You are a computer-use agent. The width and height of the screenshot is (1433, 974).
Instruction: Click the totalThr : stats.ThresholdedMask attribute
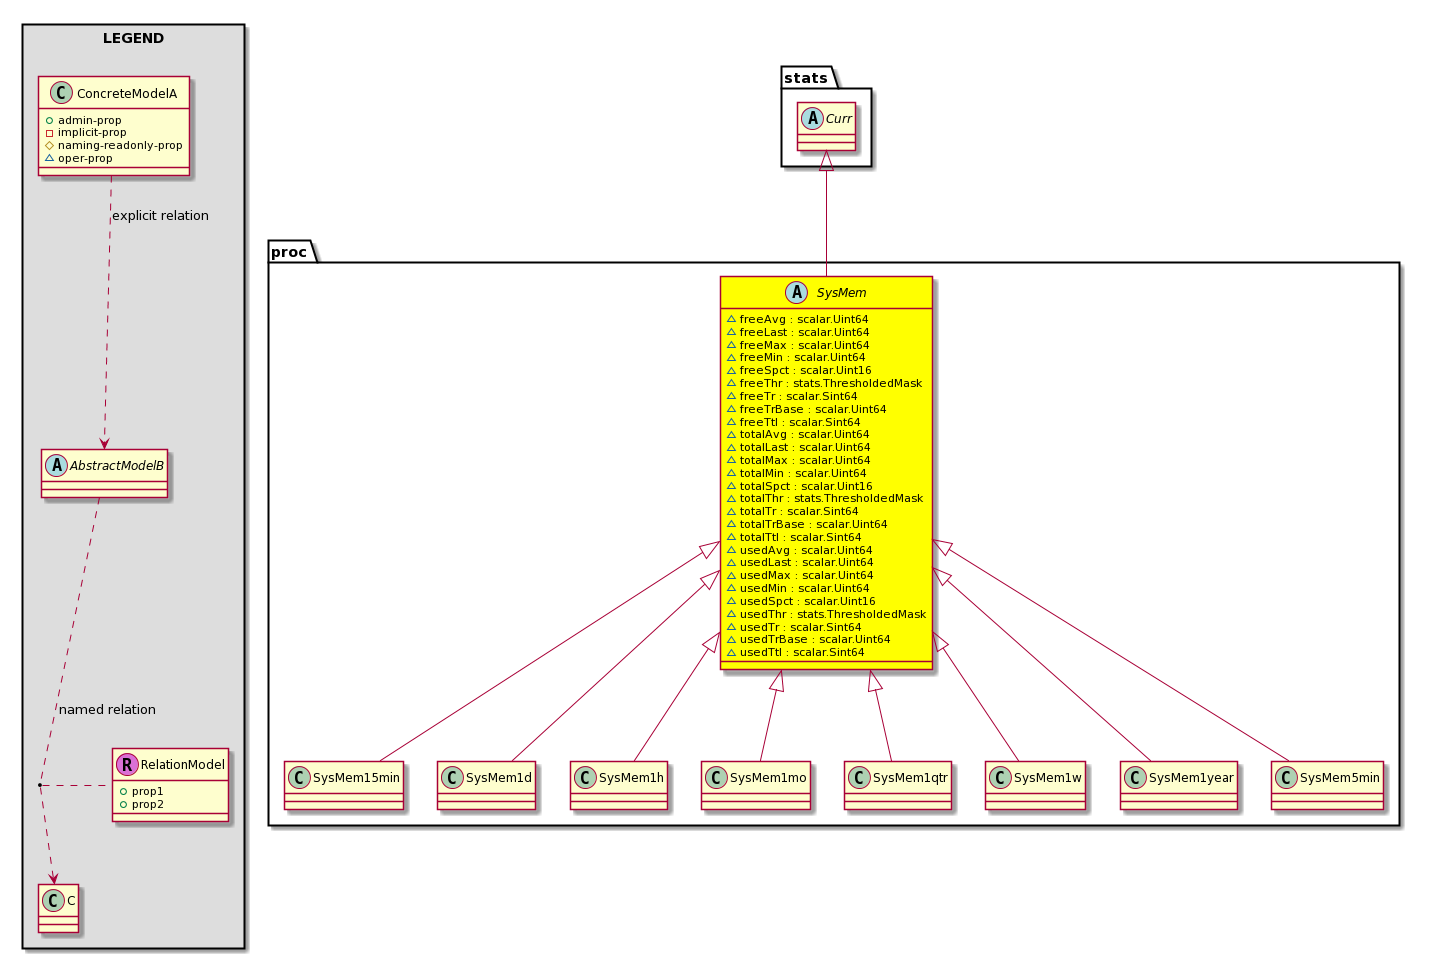(832, 498)
